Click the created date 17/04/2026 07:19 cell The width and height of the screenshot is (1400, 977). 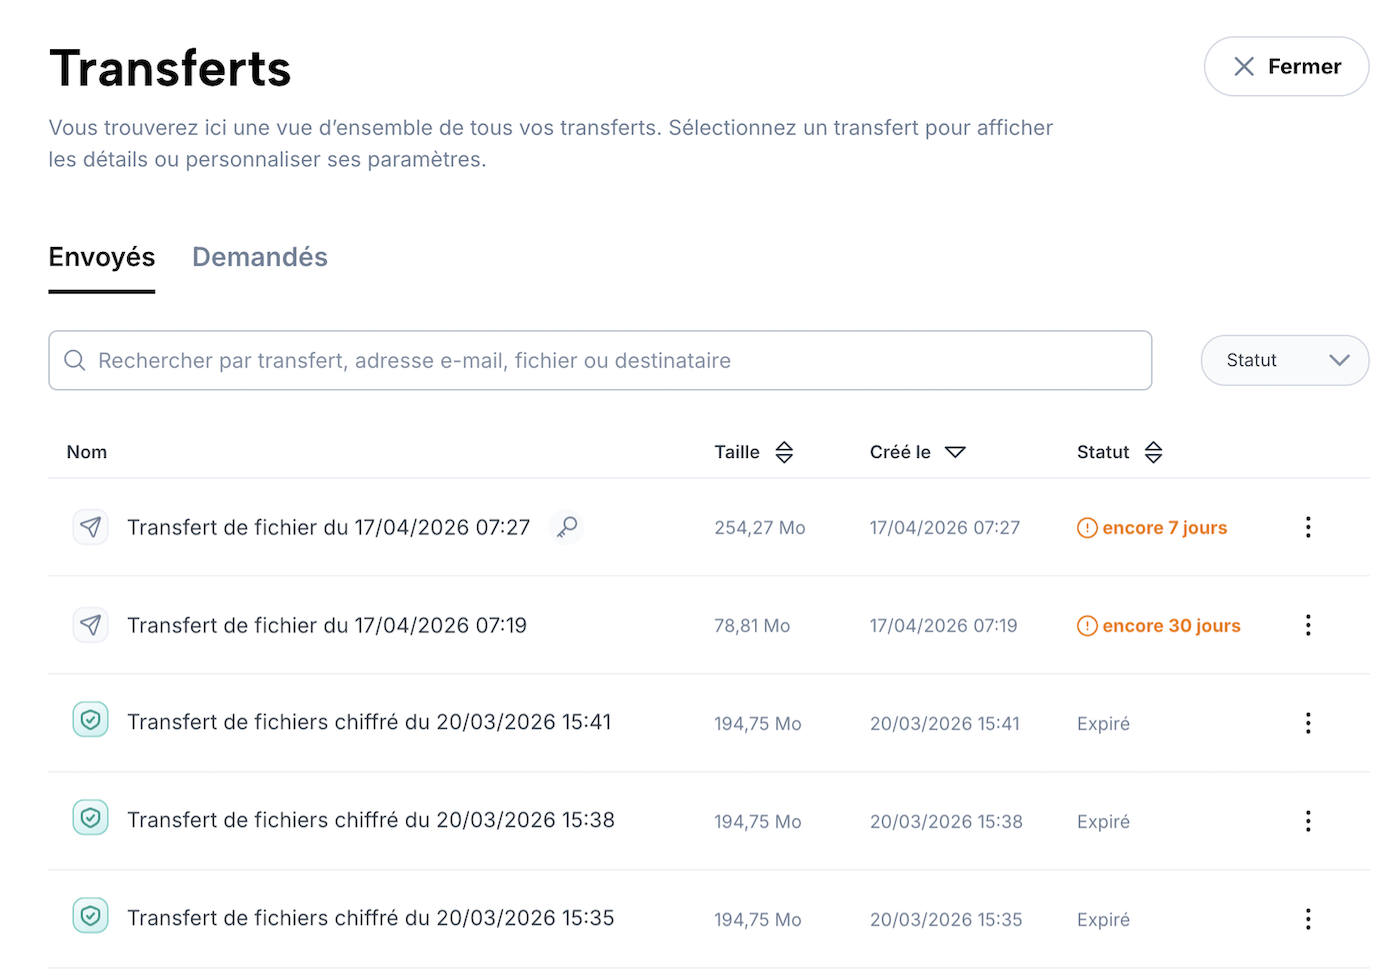[944, 626]
